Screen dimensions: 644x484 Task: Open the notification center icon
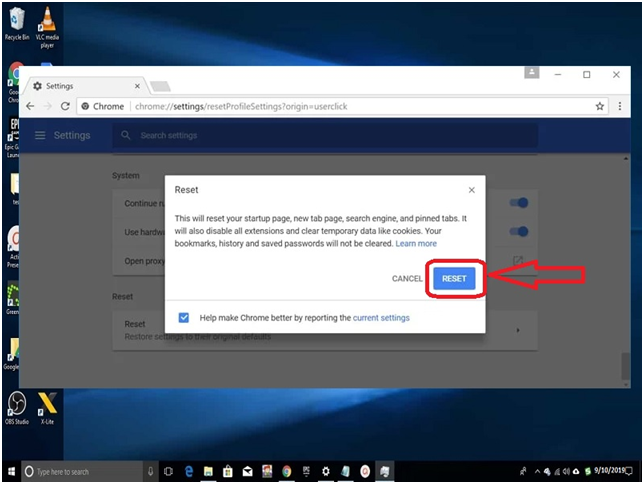[629, 471]
